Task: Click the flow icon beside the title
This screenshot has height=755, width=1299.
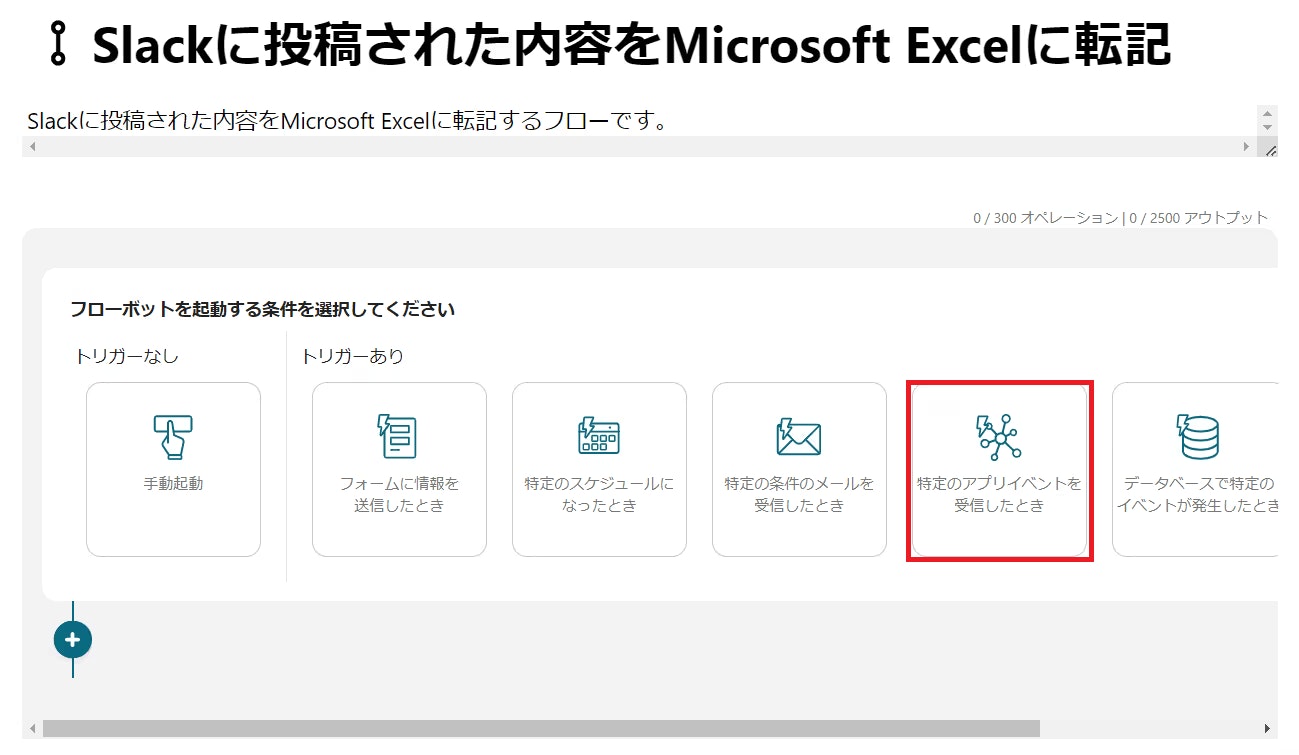Action: pos(58,45)
